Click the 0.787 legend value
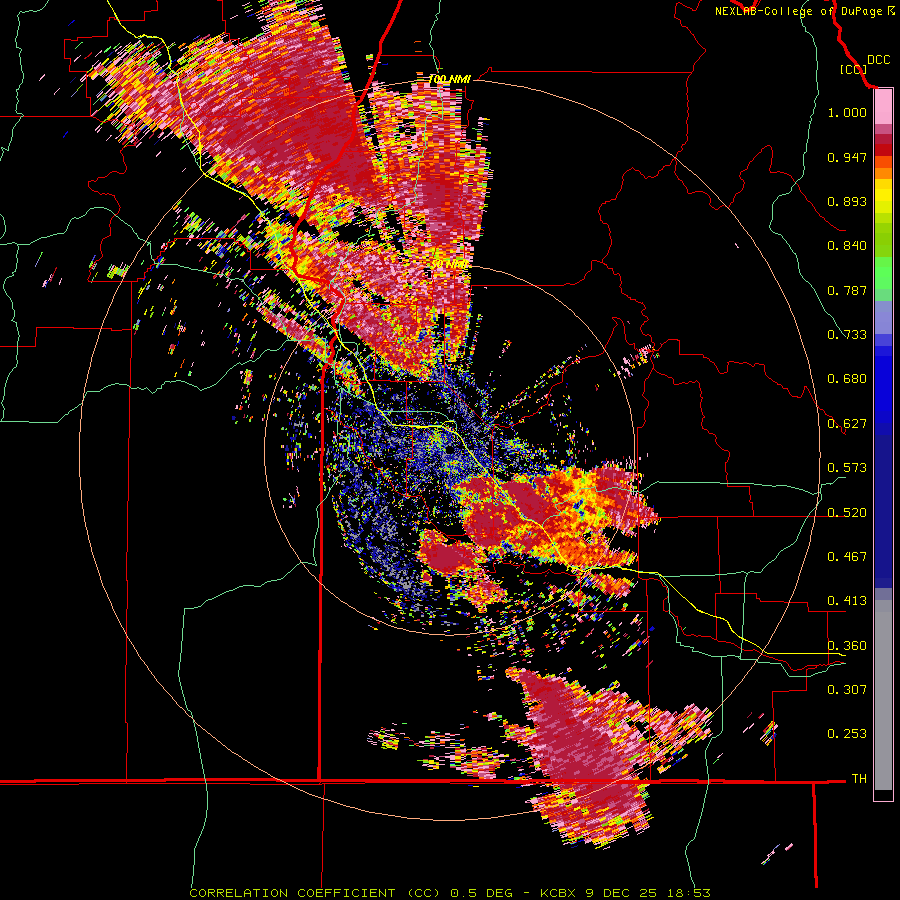The height and width of the screenshot is (900, 900). pyautogui.click(x=847, y=290)
